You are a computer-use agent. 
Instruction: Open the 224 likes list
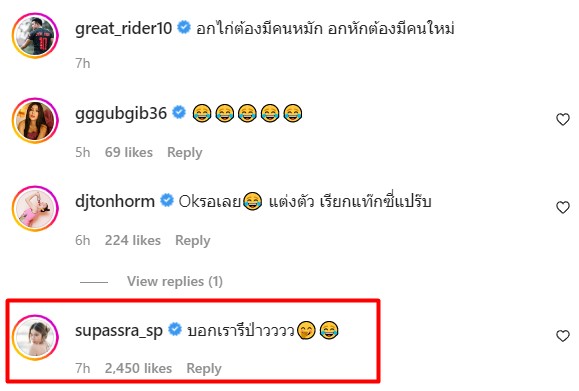click(133, 240)
